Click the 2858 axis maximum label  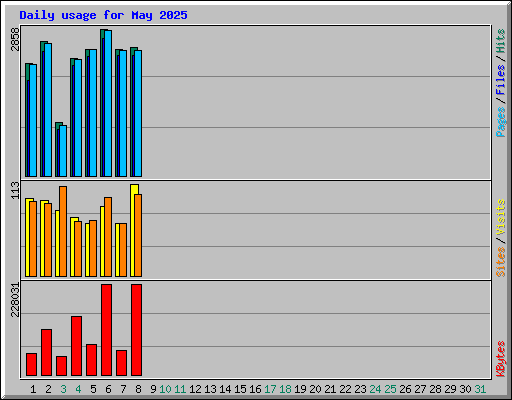[x=15, y=39]
